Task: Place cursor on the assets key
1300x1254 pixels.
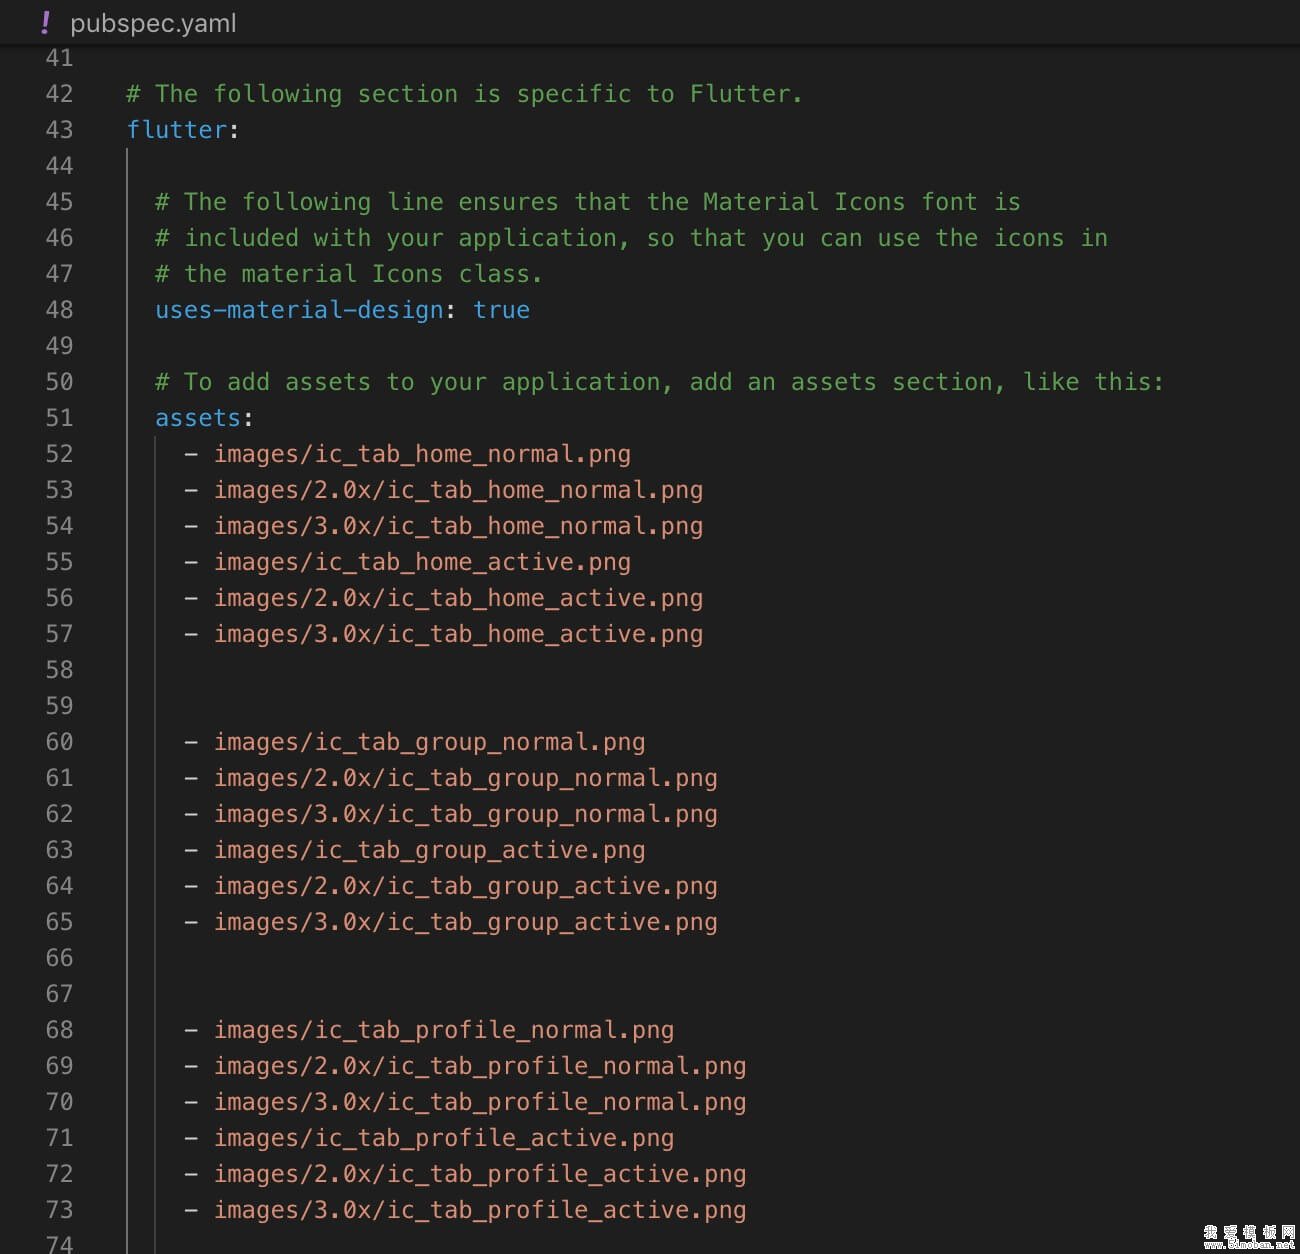Action: 197,418
